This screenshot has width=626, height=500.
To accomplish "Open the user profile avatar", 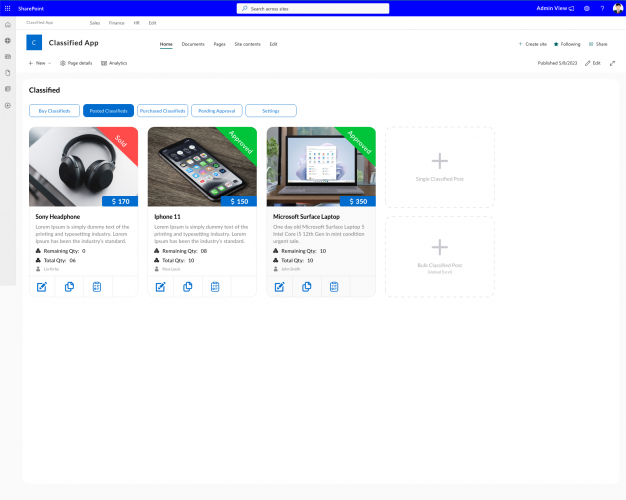I will [618, 8].
